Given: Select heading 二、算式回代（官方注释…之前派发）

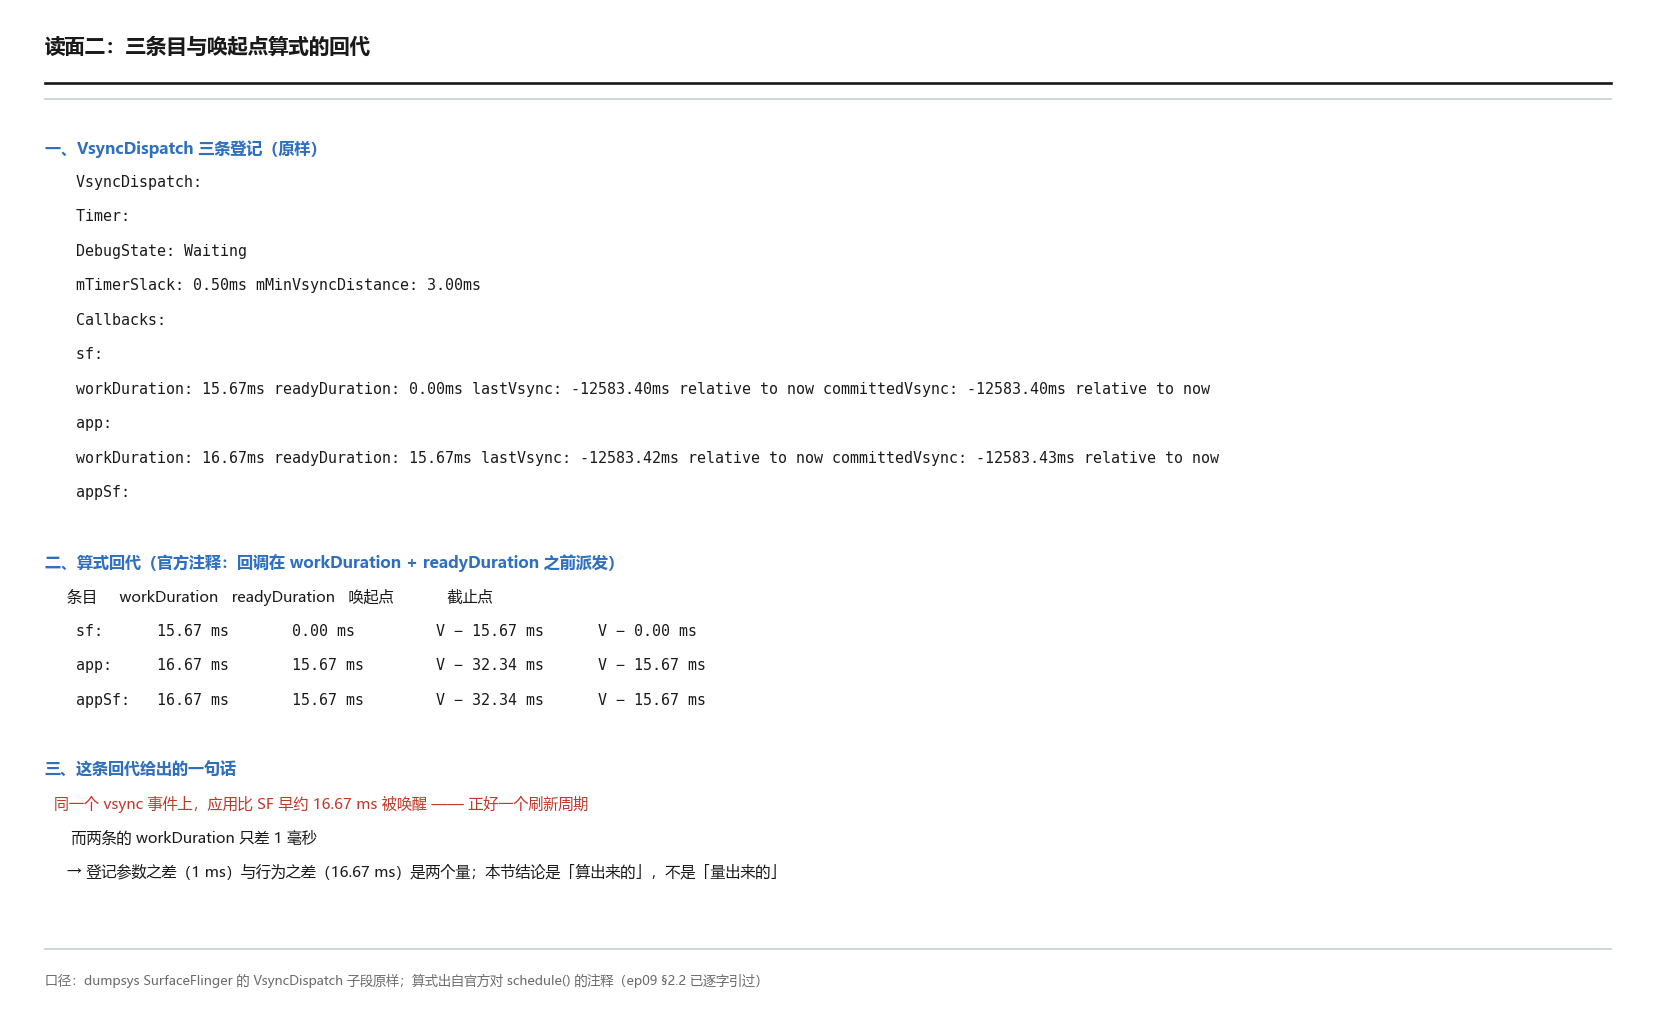Looking at the screenshot, I should (x=331, y=563).
